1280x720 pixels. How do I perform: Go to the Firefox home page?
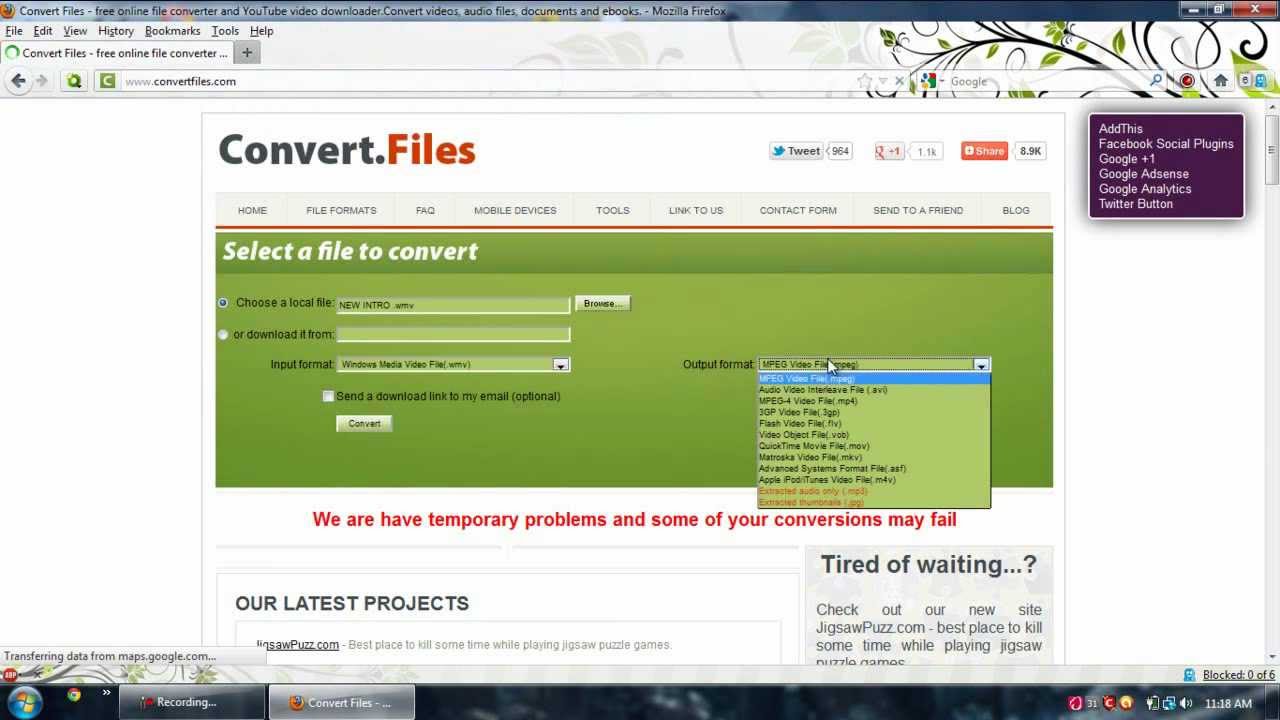(x=1220, y=81)
